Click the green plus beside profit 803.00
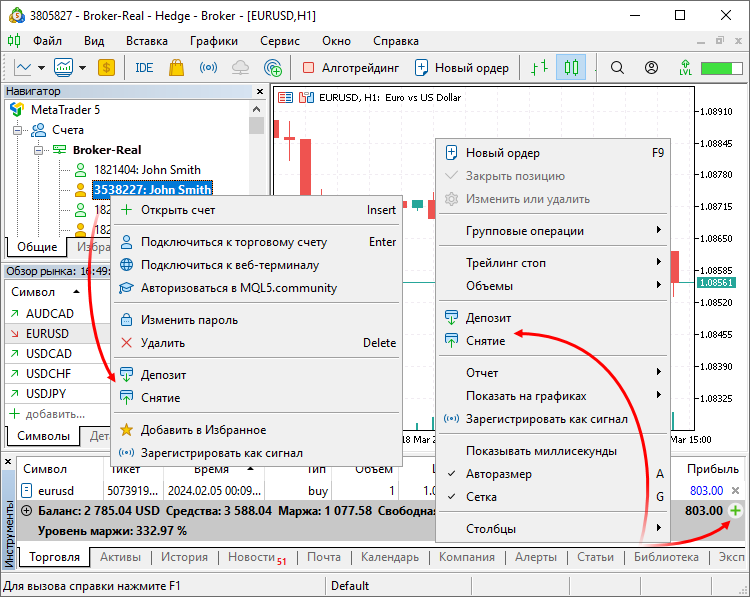Image resolution: width=750 pixels, height=597 pixels. 735,510
